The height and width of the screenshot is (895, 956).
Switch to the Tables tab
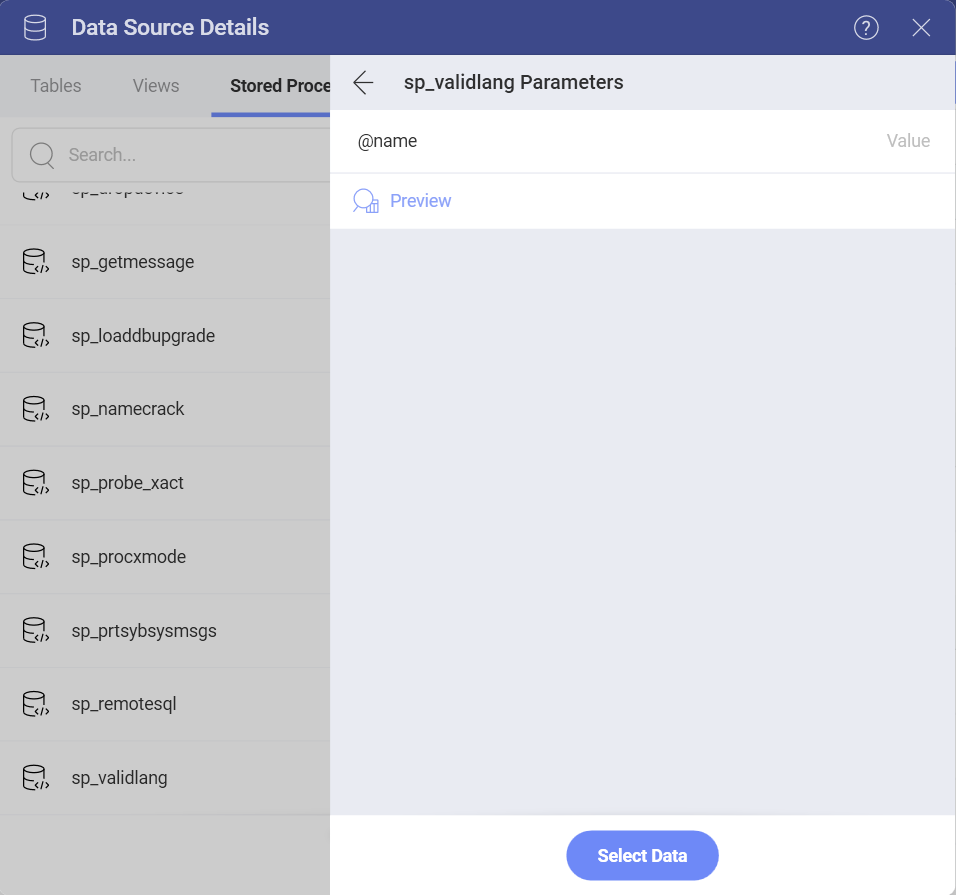click(55, 86)
